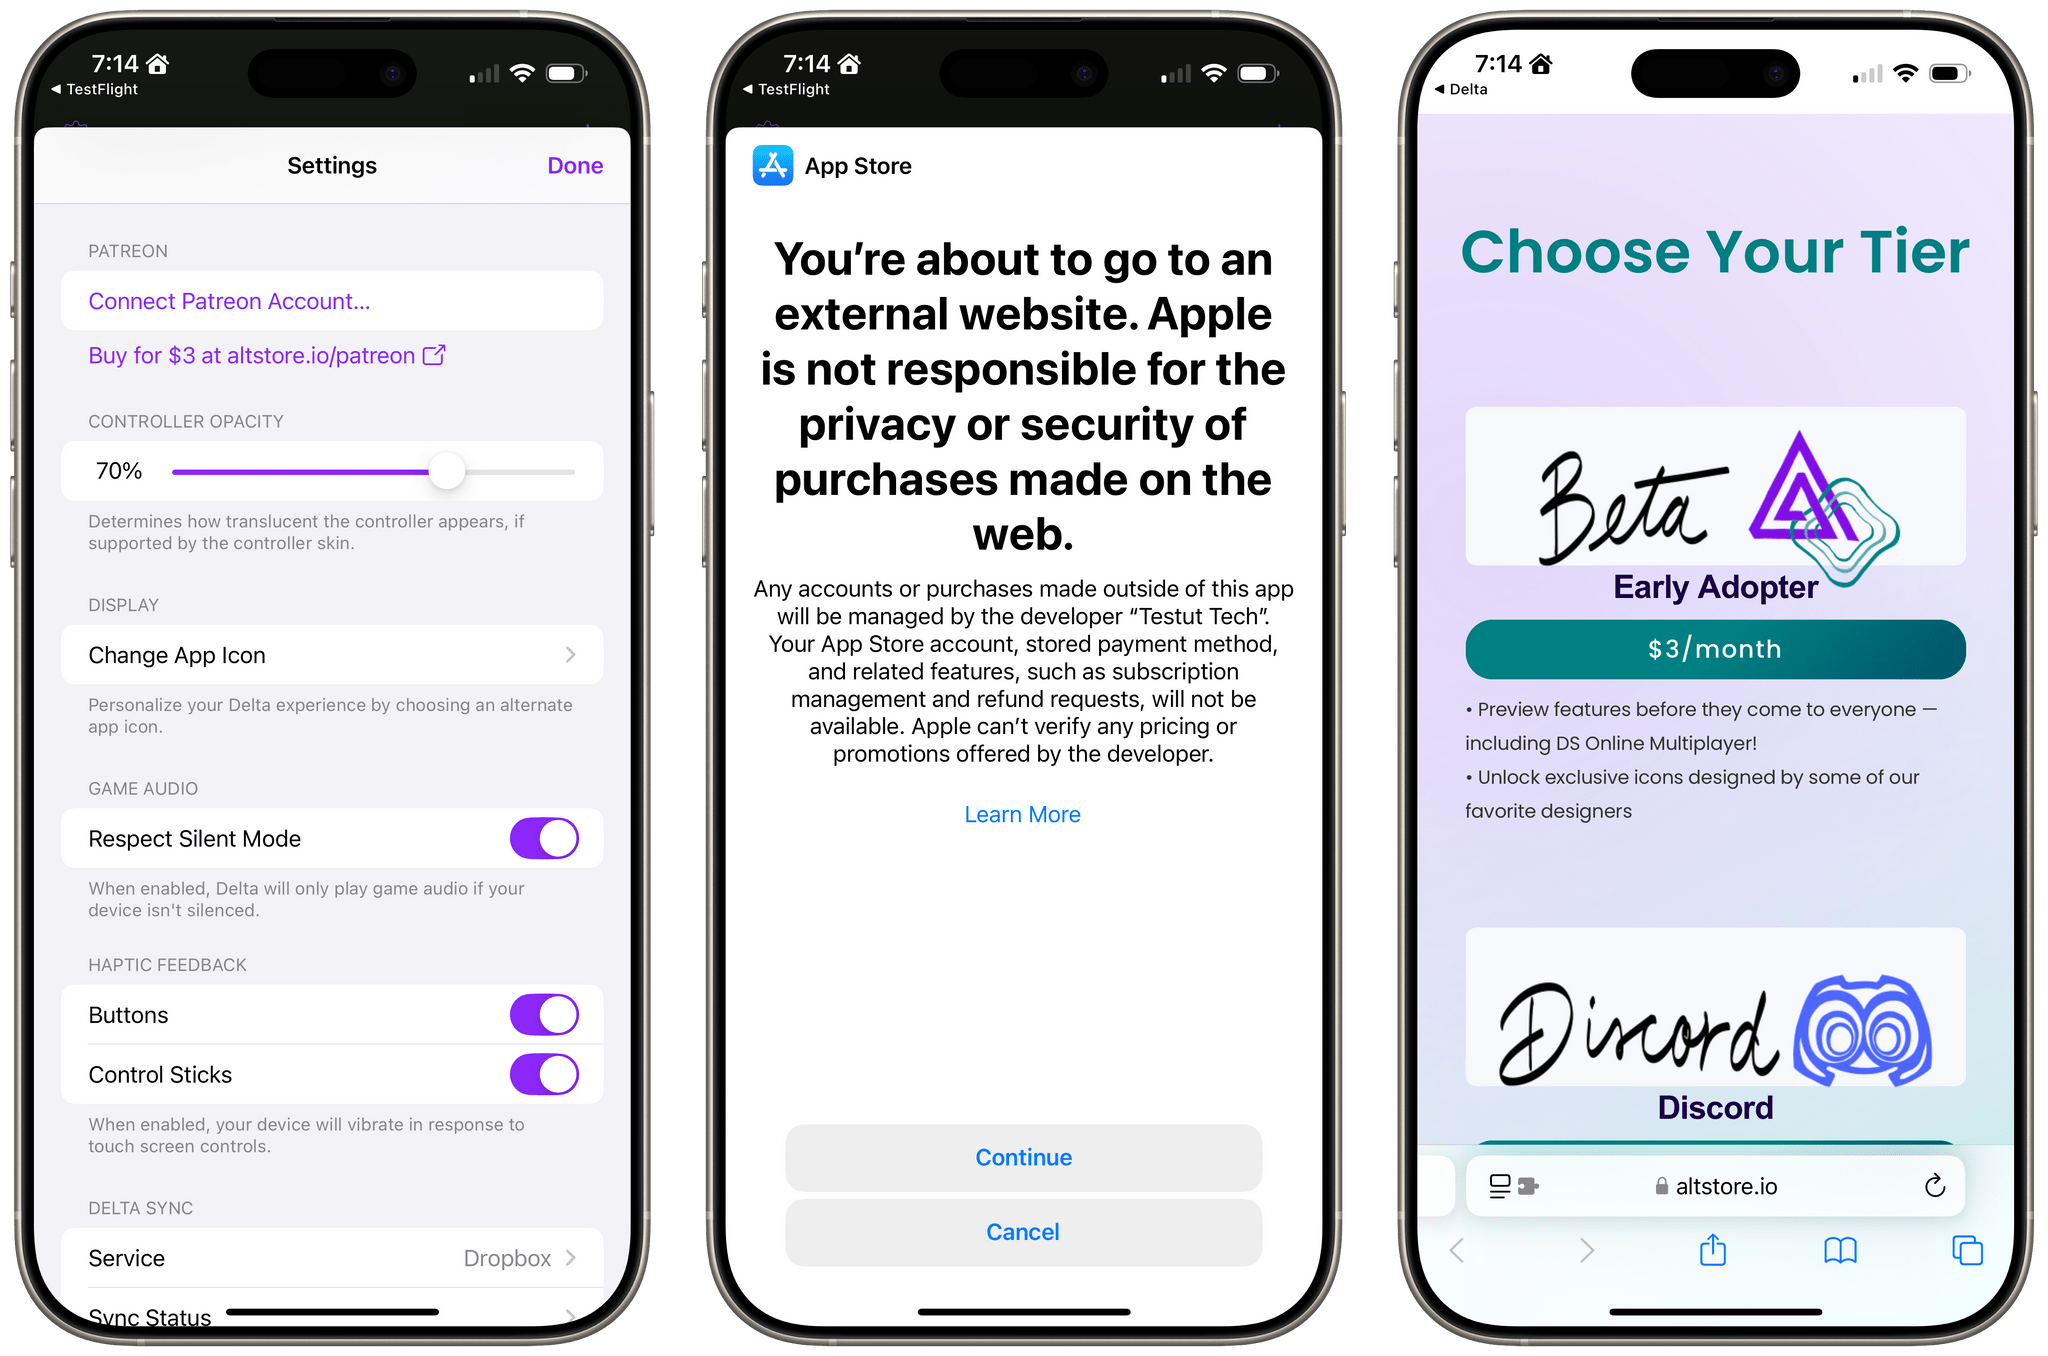2048x1356 pixels.
Task: Tap Continue to external website
Action: 1022,1158
